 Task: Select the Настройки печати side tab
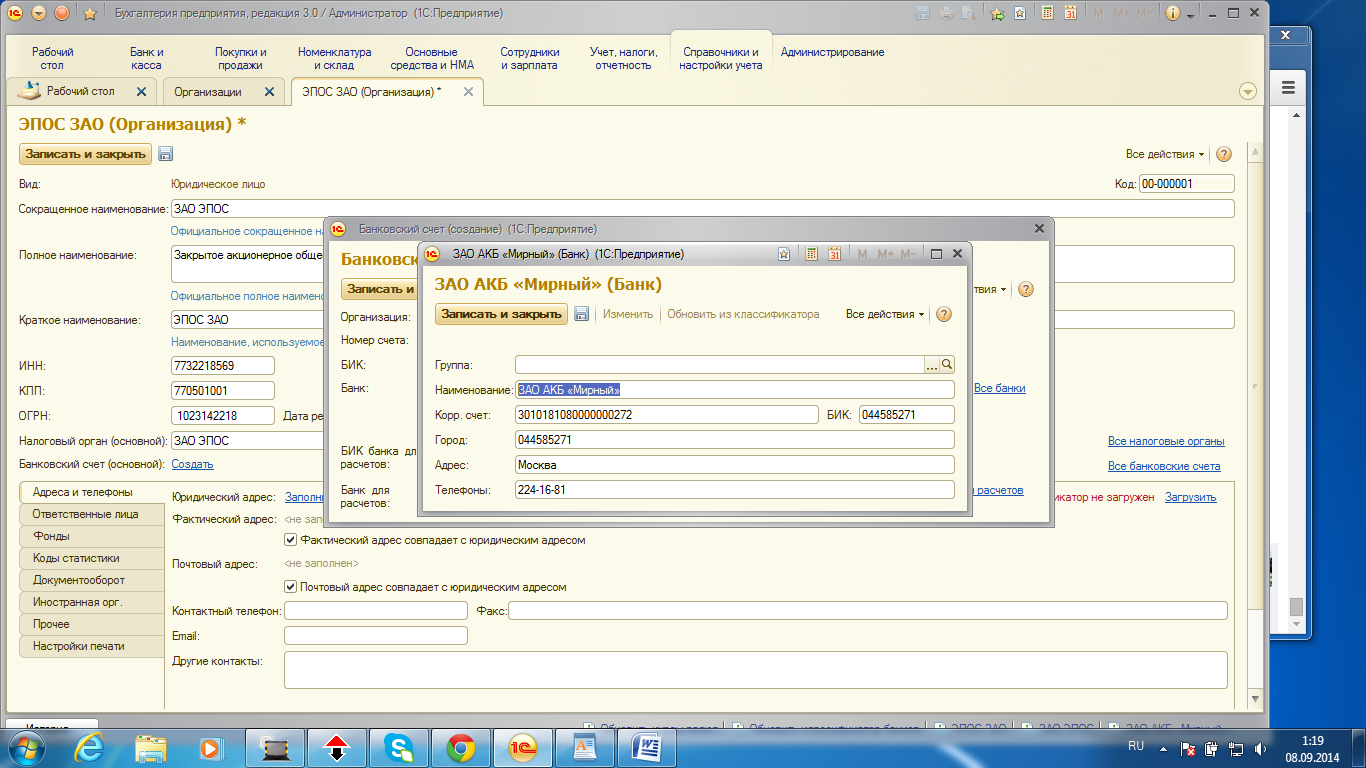91,646
